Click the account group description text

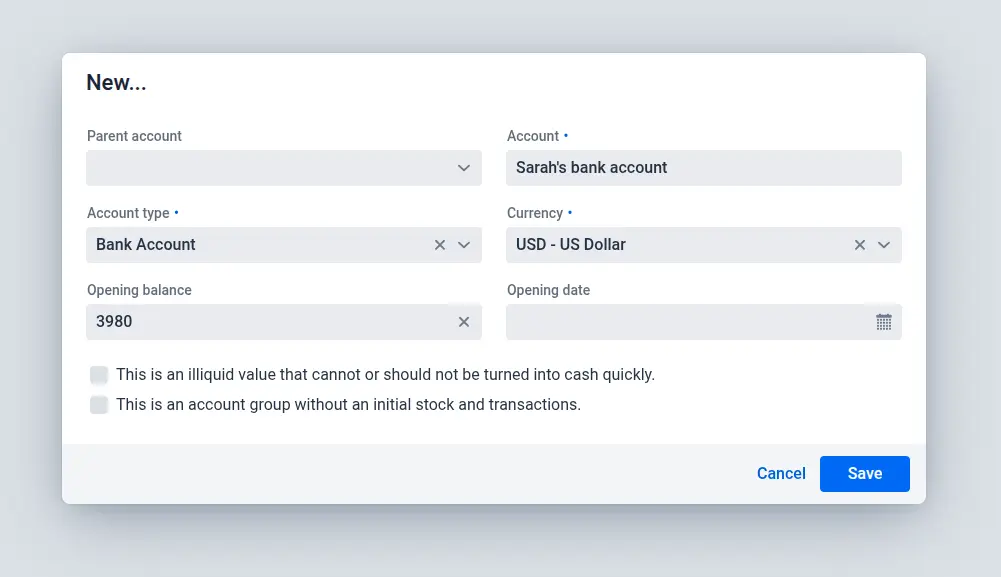(x=348, y=405)
